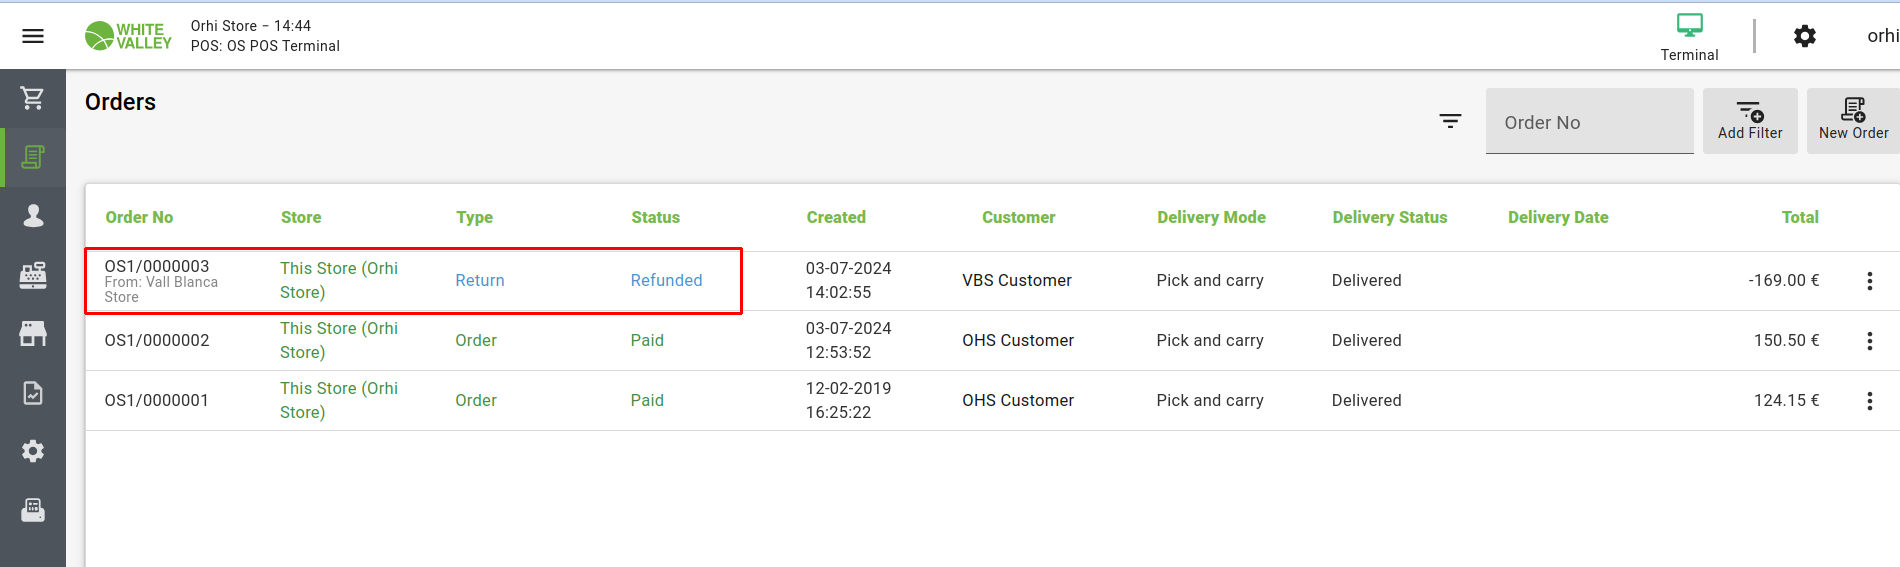Open the hamburger navigation menu
1900x567 pixels.
tap(33, 36)
